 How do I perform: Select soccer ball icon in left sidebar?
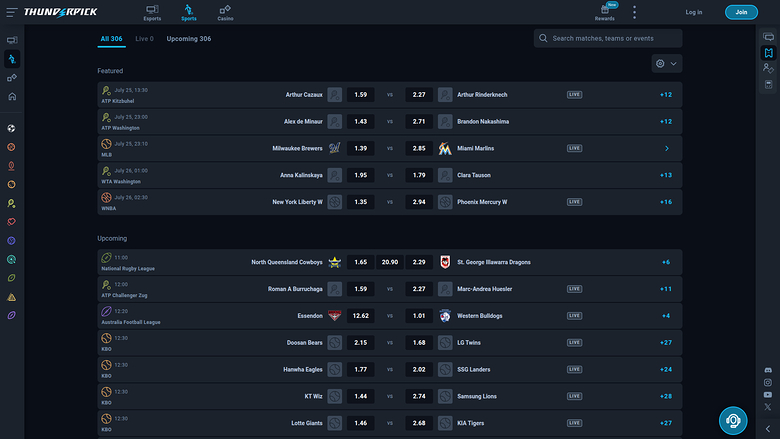pyautogui.click(x=11, y=128)
